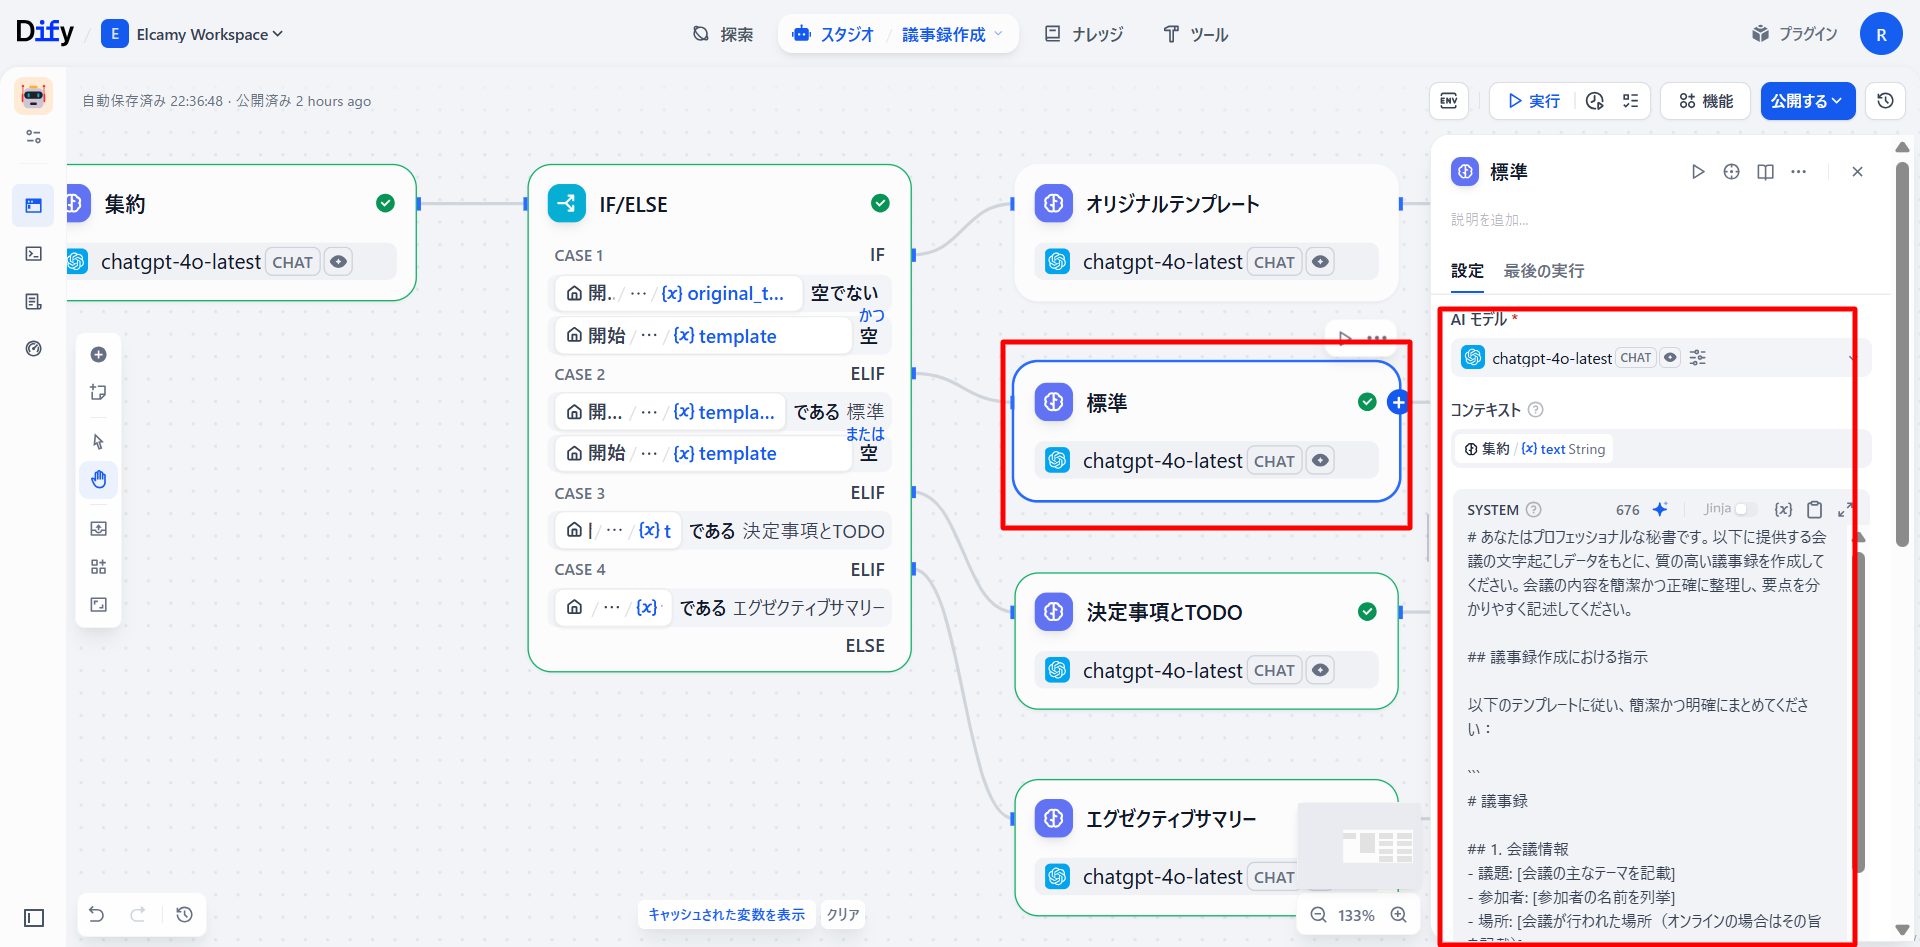Image resolution: width=1920 pixels, height=947 pixels.
Task: Click キャッシュされた変数を表示 at the bottom
Action: tap(726, 914)
